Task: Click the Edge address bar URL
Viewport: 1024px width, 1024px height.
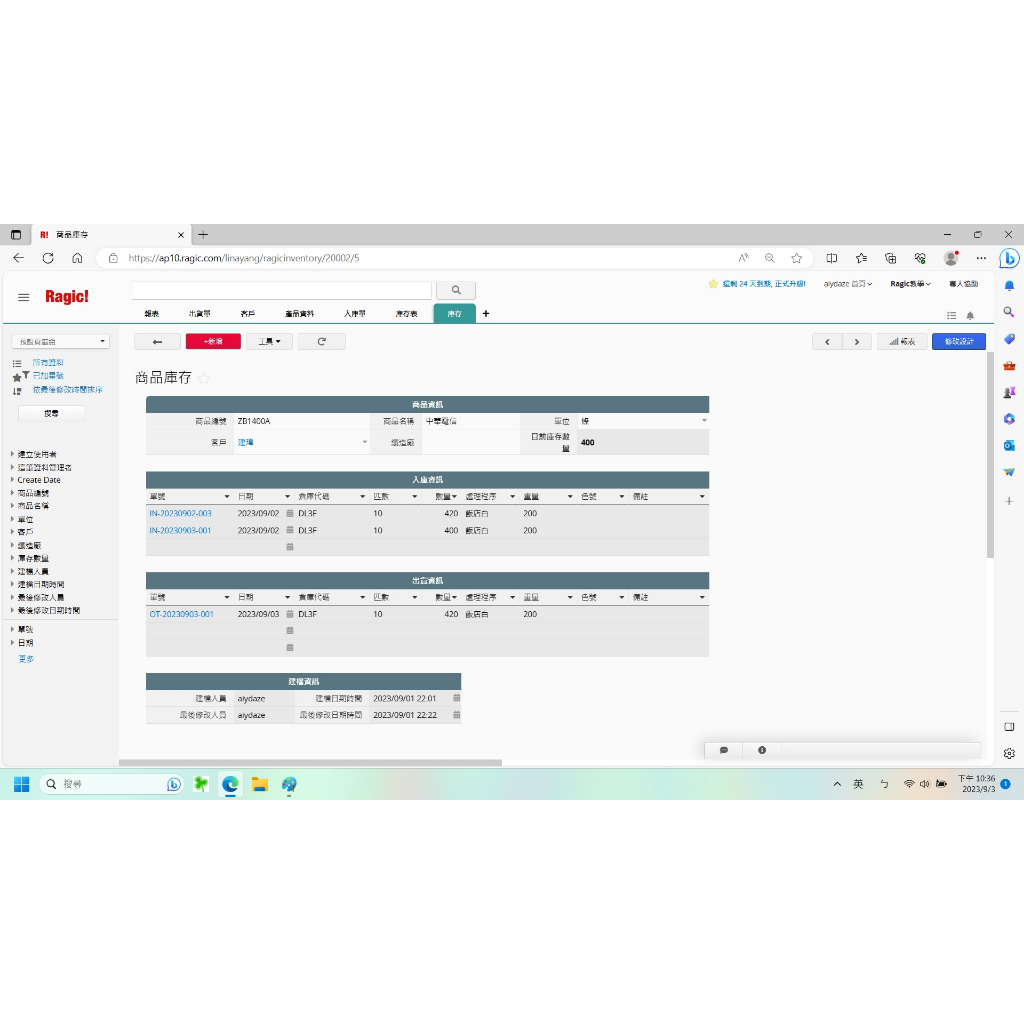Action: click(244, 259)
